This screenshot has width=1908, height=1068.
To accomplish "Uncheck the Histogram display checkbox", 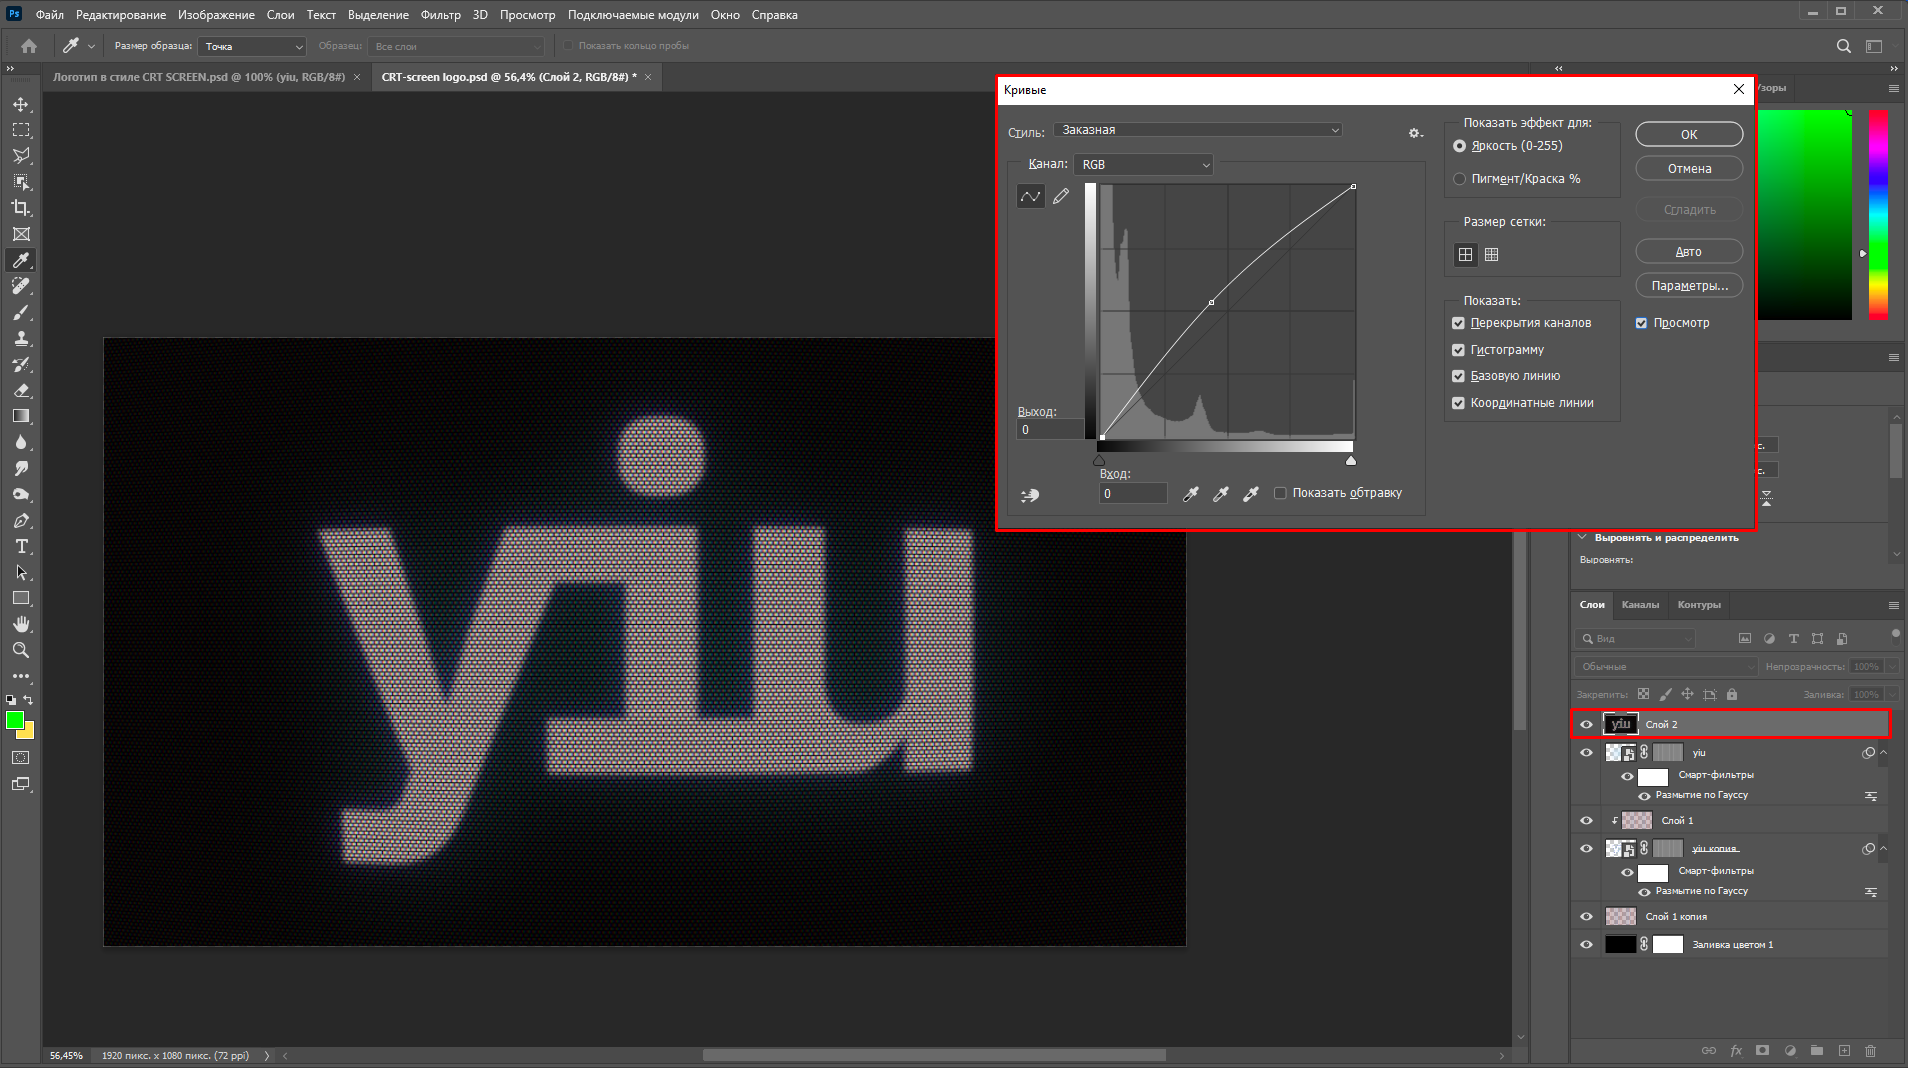I will (x=1458, y=349).
